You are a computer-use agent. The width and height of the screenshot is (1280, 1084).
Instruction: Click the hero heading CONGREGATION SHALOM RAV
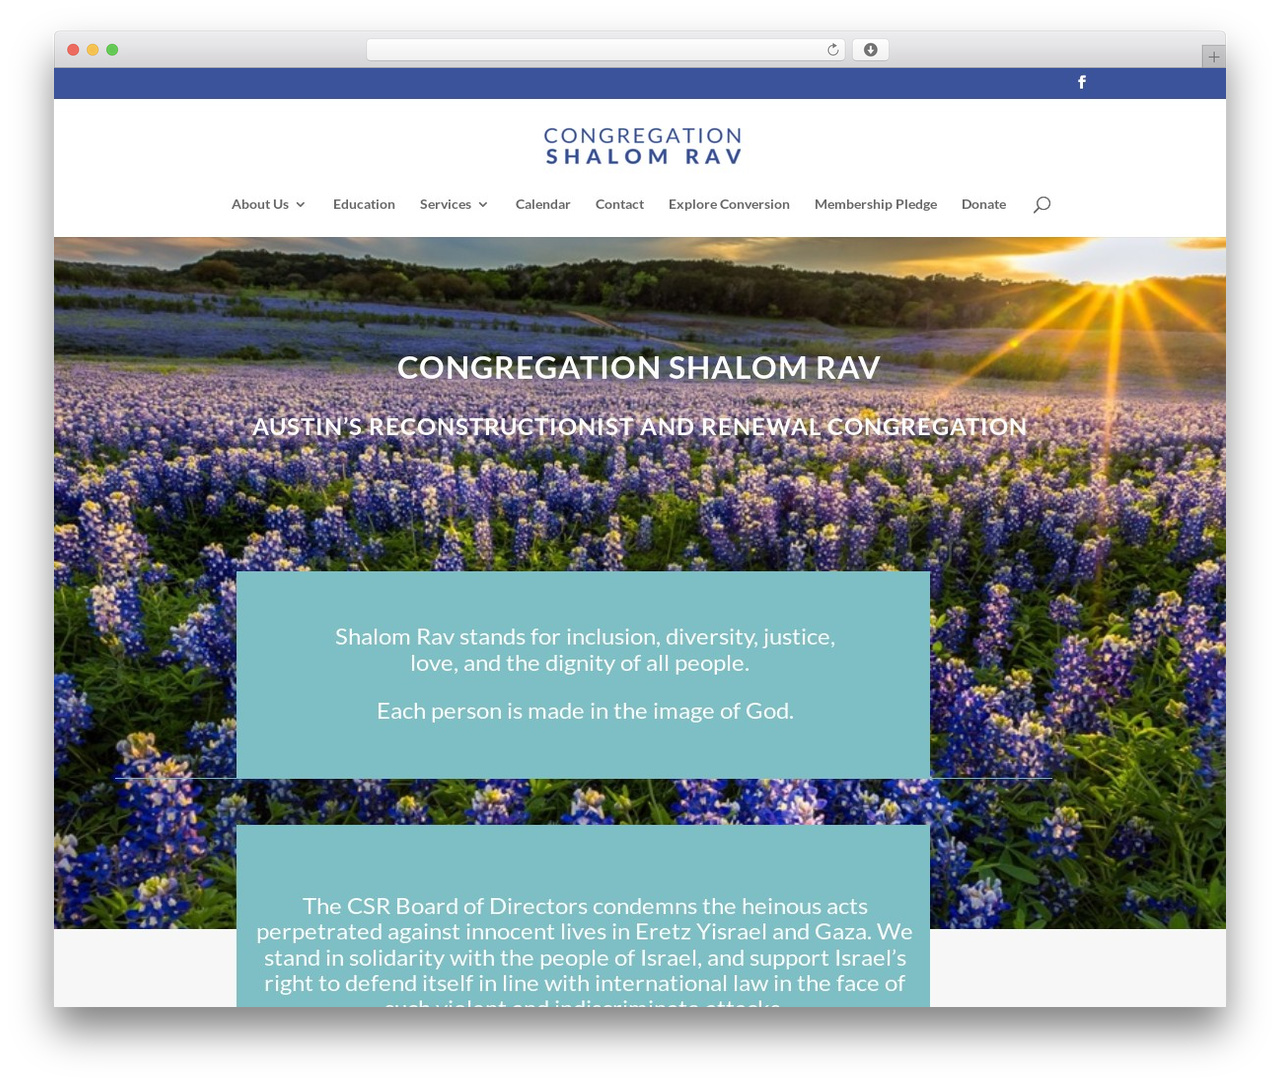(639, 367)
